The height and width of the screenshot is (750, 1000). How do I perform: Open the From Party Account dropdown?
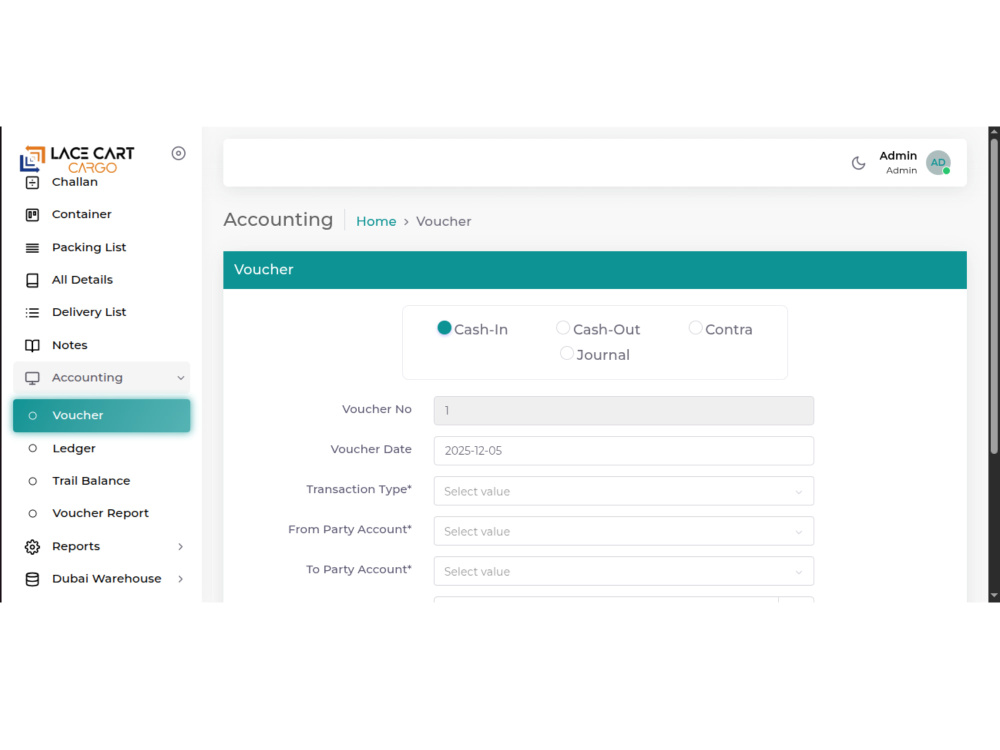click(624, 531)
